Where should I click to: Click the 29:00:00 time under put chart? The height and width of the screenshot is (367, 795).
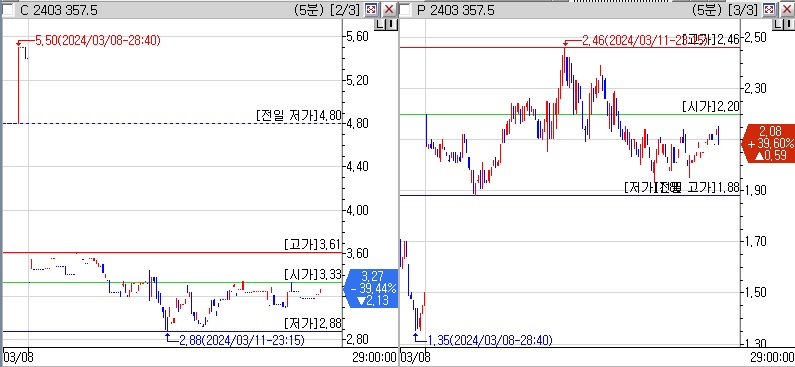coord(772,357)
